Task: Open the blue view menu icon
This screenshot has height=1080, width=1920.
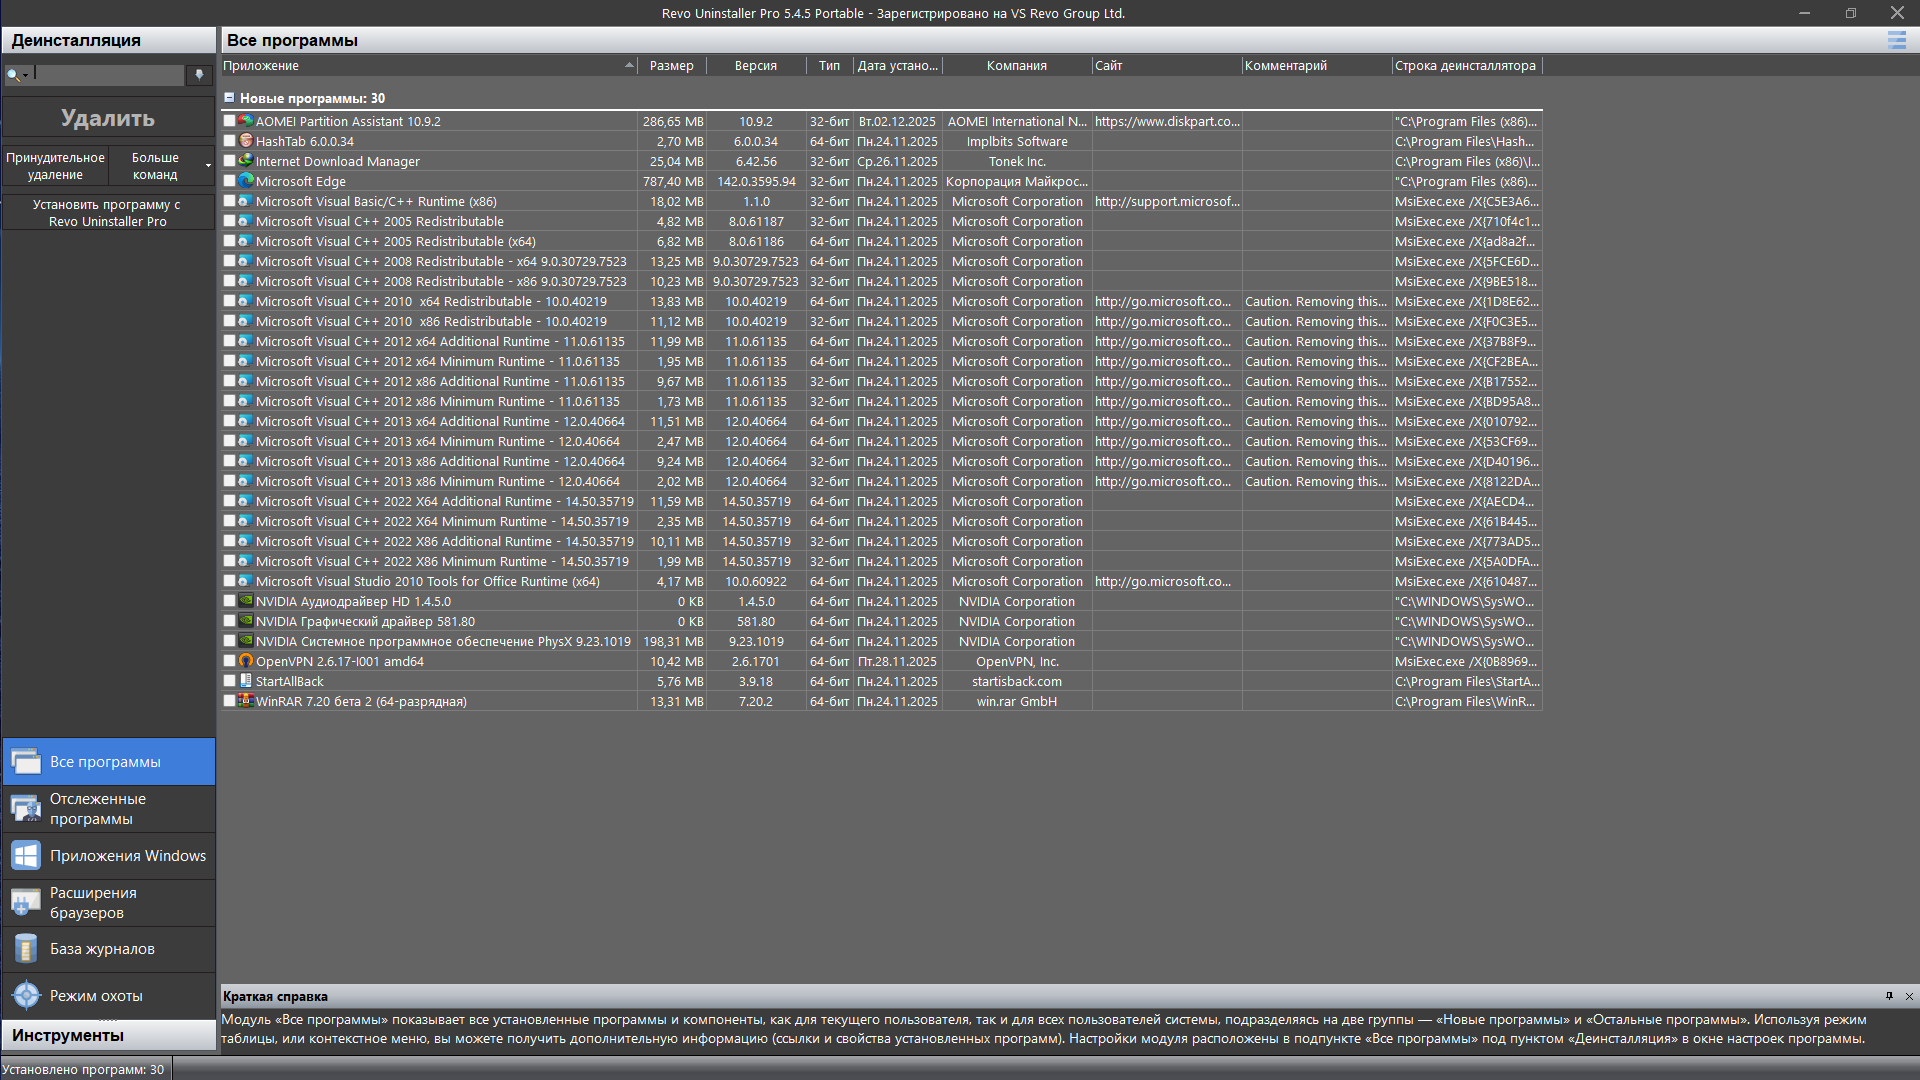Action: click(1896, 40)
